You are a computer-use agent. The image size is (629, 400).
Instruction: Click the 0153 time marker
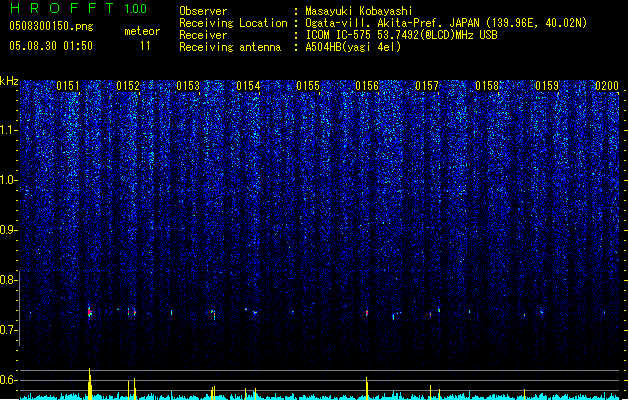188,86
